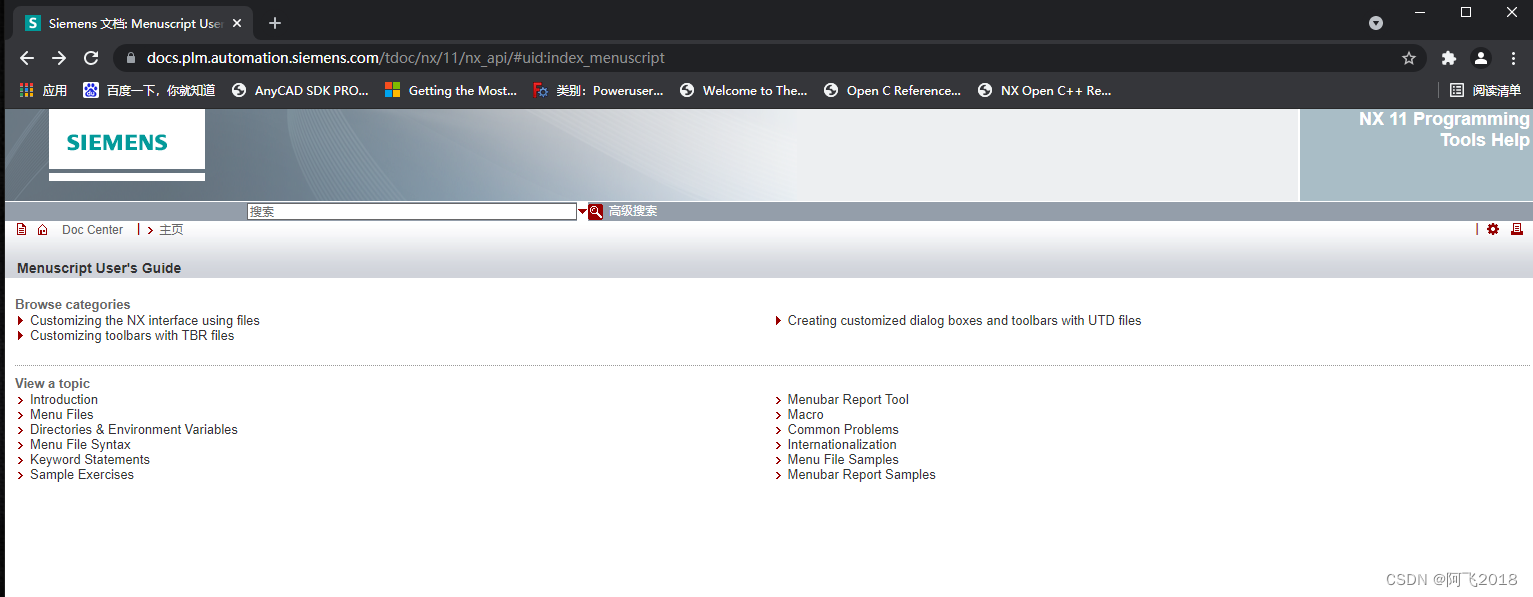Click the red home icon in breadcrumb
This screenshot has height=597, width=1533.
tap(42, 230)
